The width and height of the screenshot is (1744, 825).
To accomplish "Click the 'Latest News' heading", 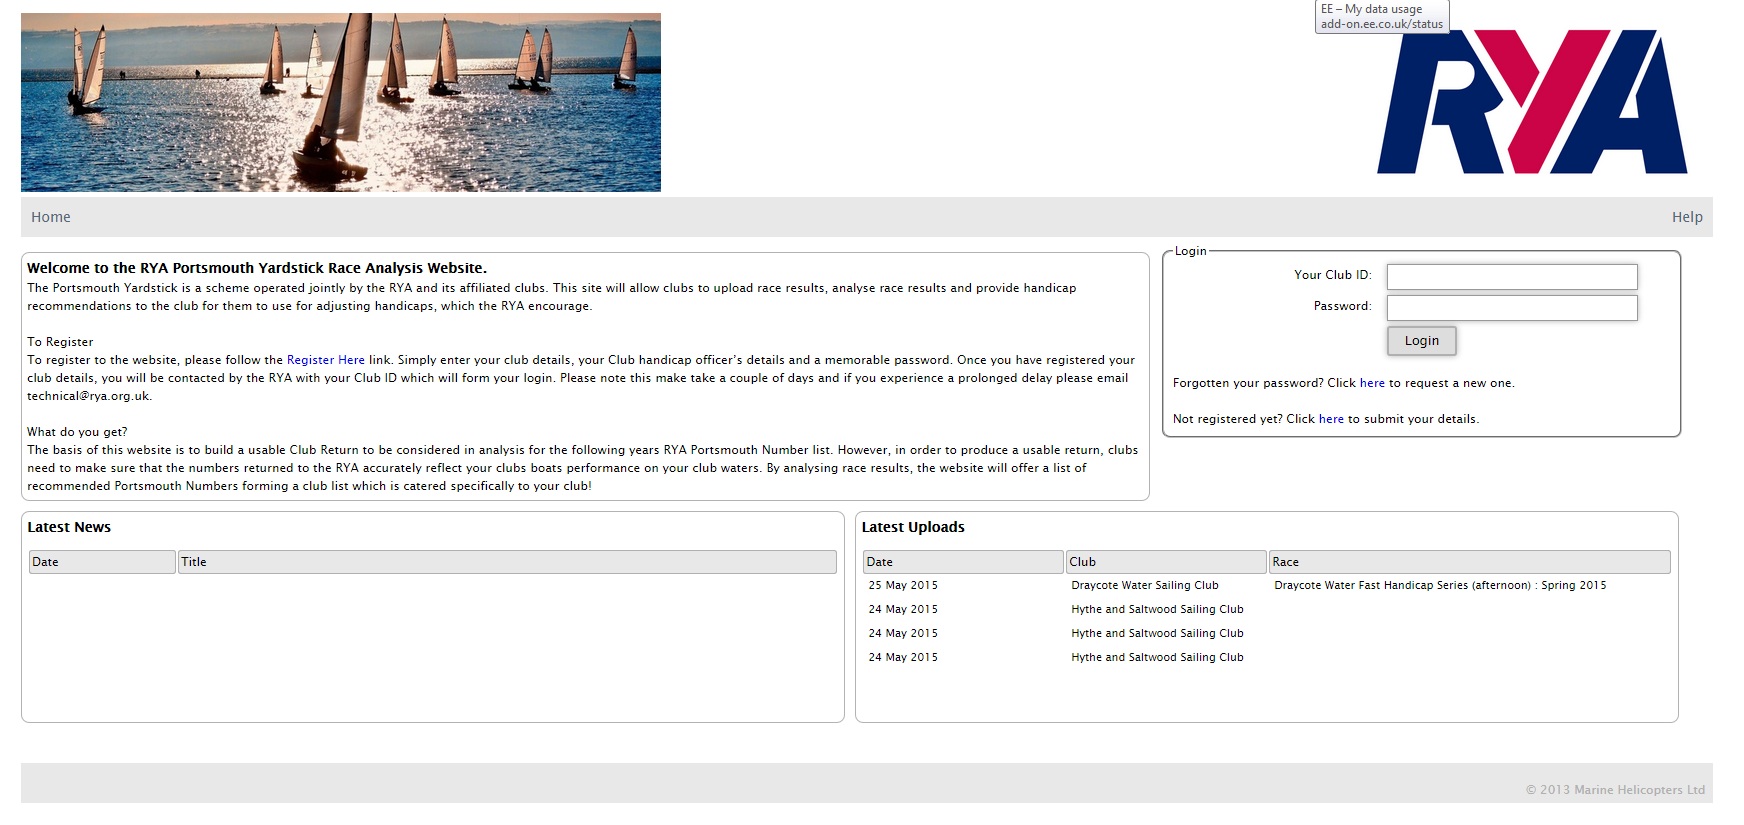I will 69,527.
